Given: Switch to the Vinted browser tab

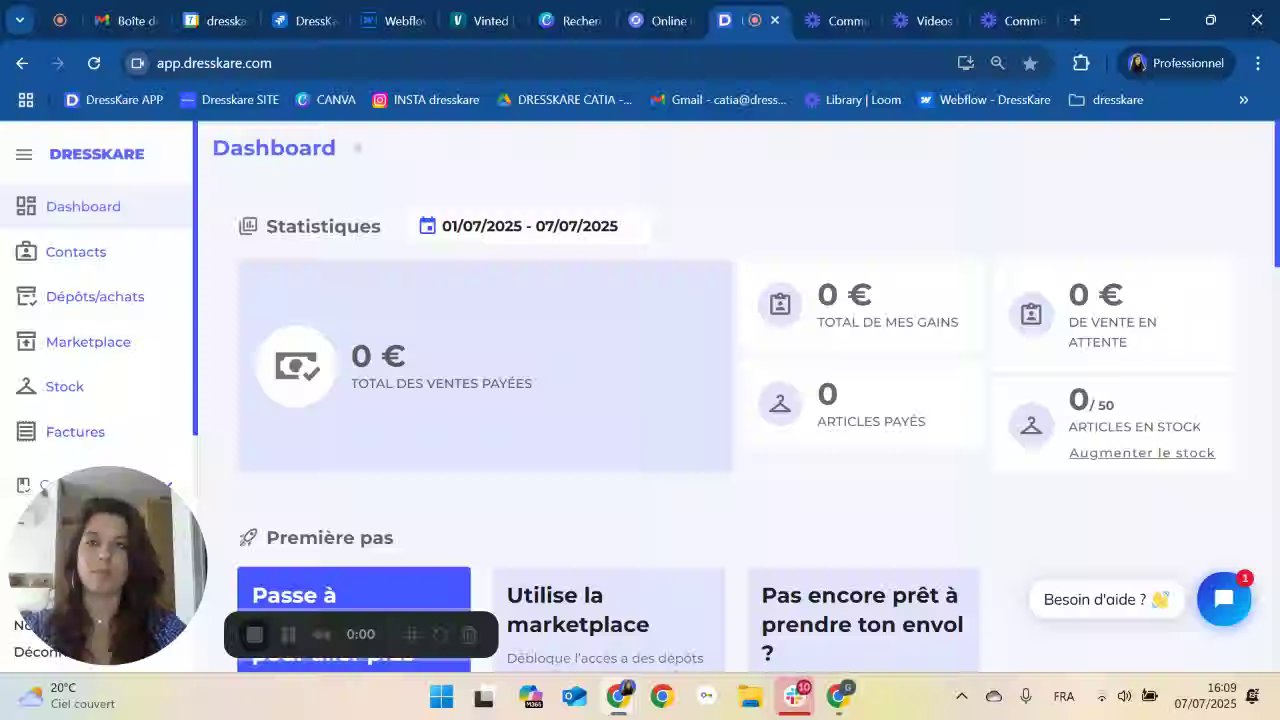Looking at the screenshot, I should click(x=481, y=20).
